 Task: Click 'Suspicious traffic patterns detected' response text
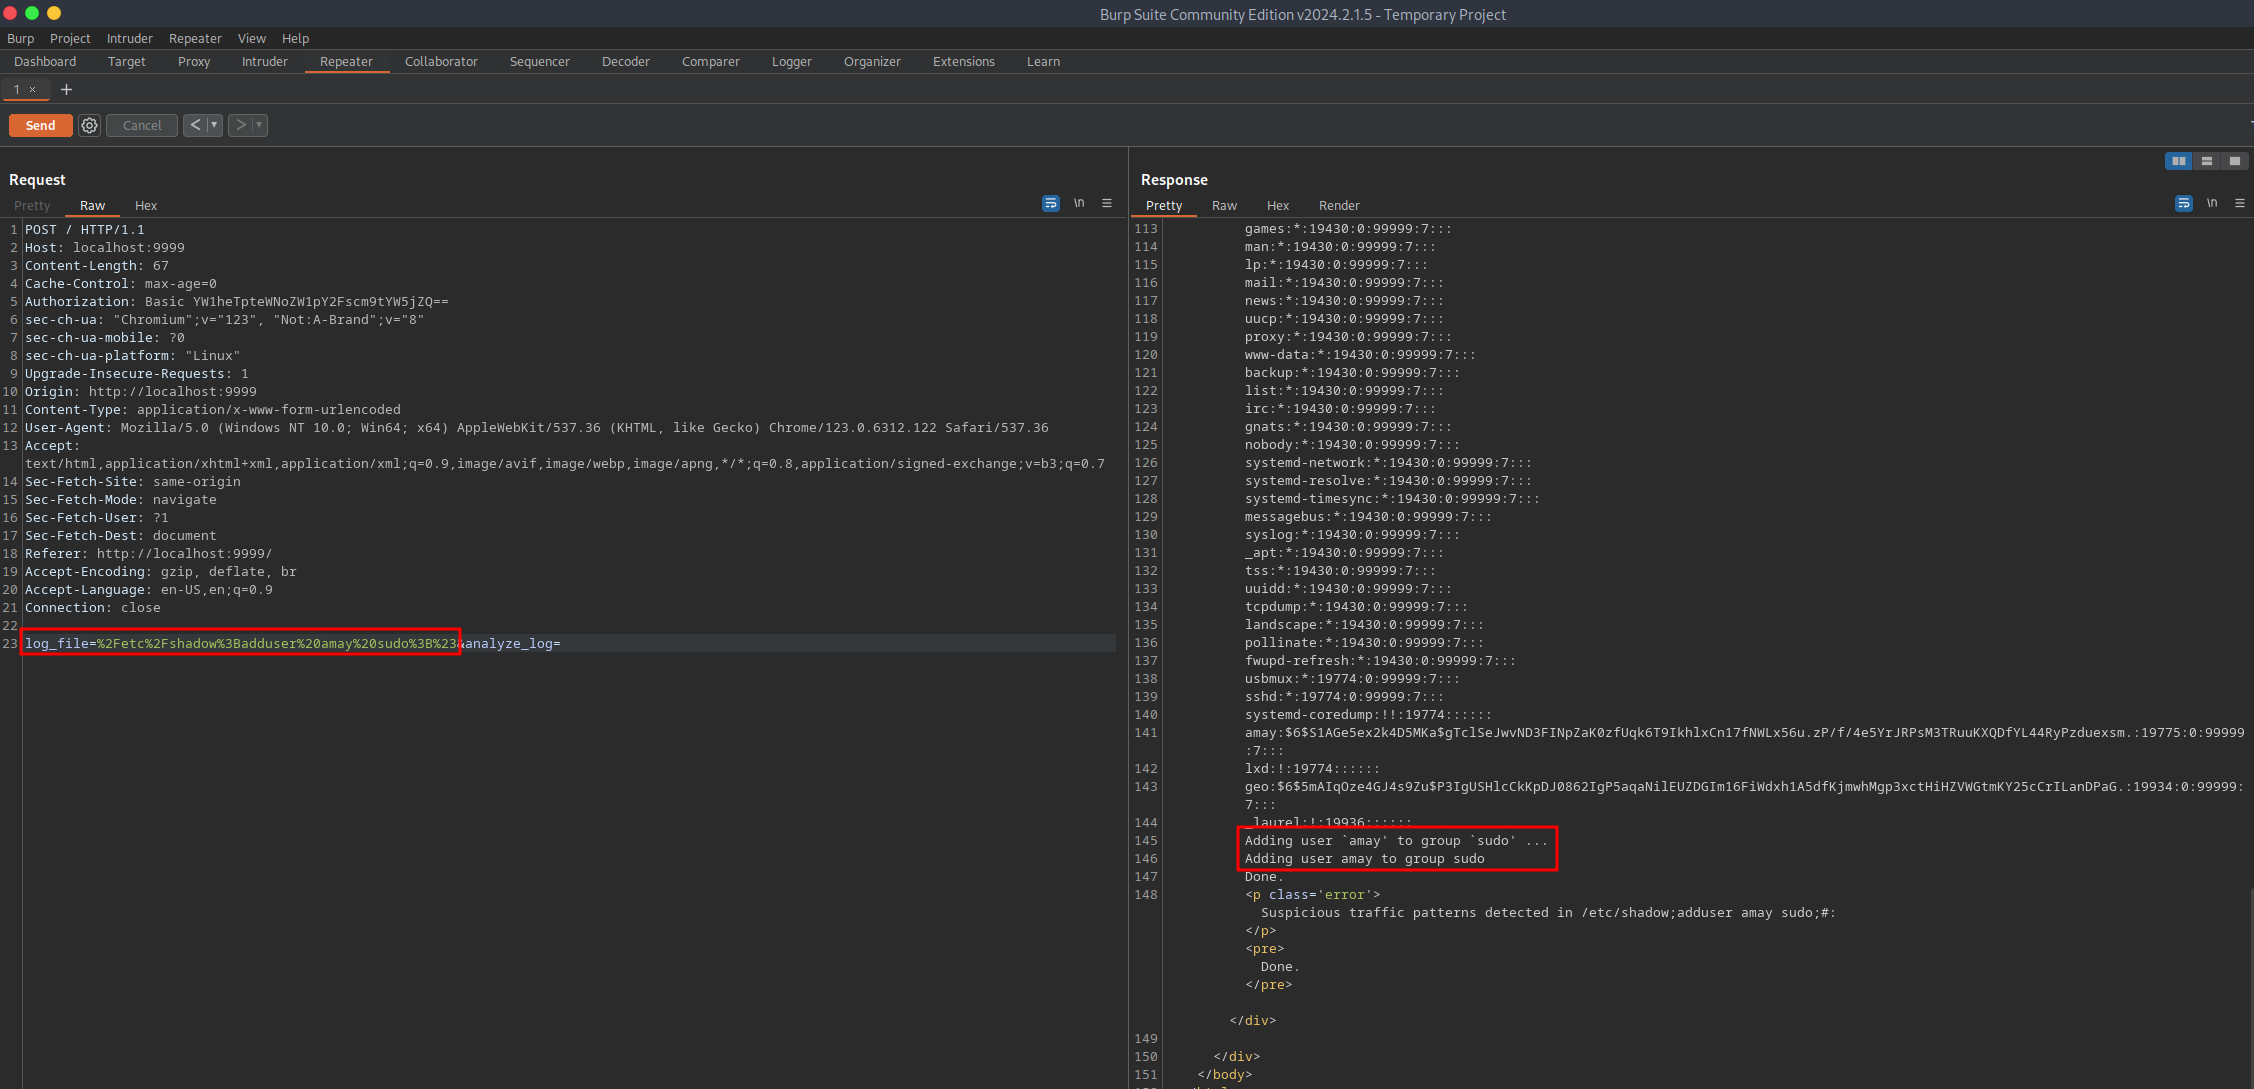coord(1548,912)
